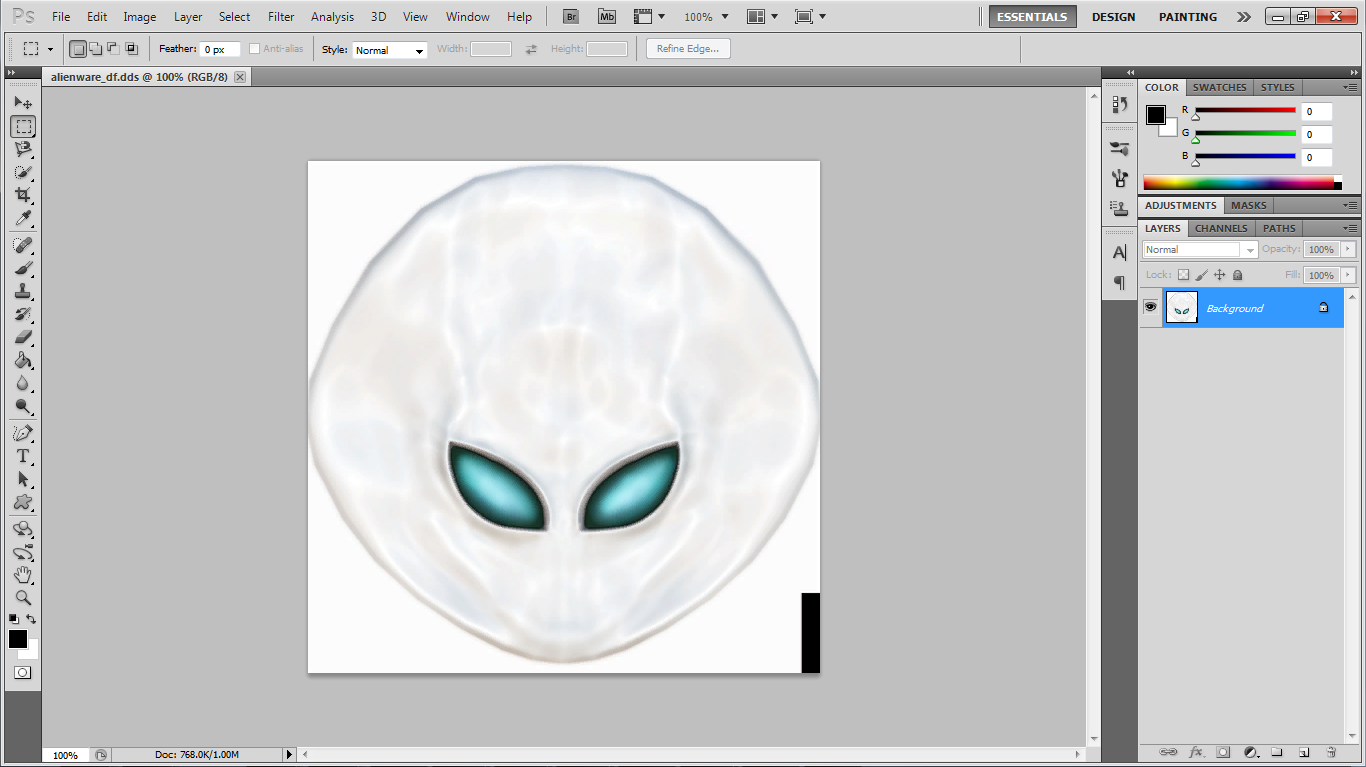Screen dimensions: 1366x767
Task: Open the collapsed Paragraph panel icon
Action: pos(1120,282)
